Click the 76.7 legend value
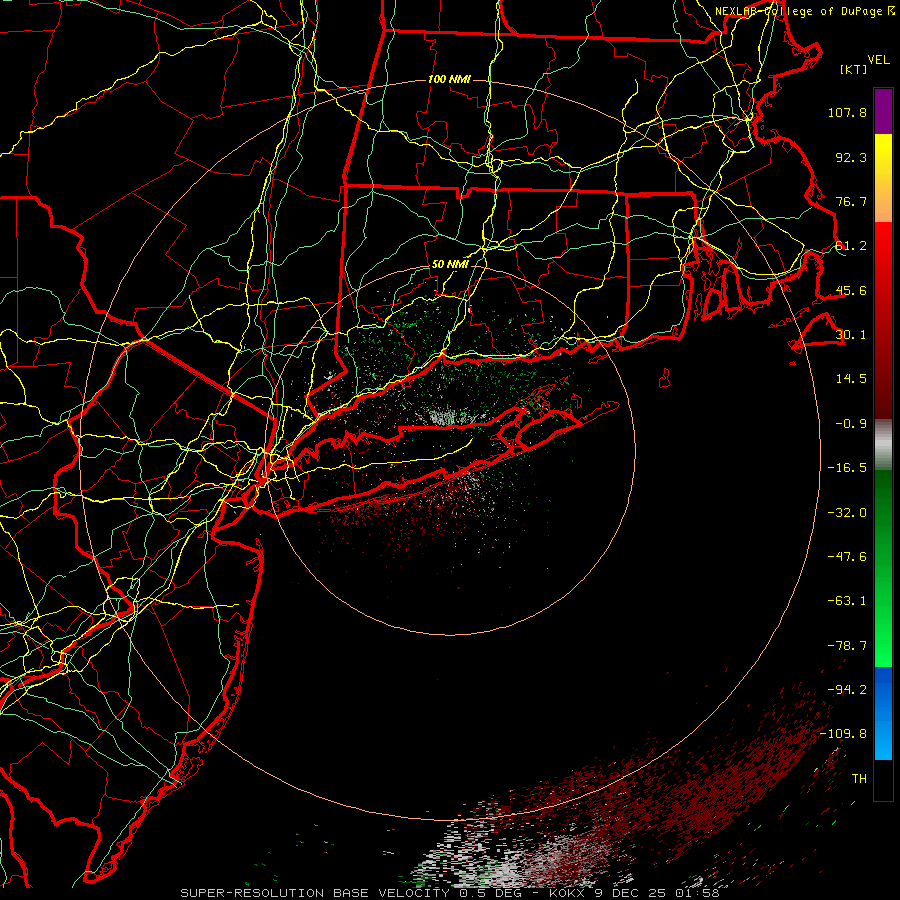The image size is (900, 900). coord(851,201)
